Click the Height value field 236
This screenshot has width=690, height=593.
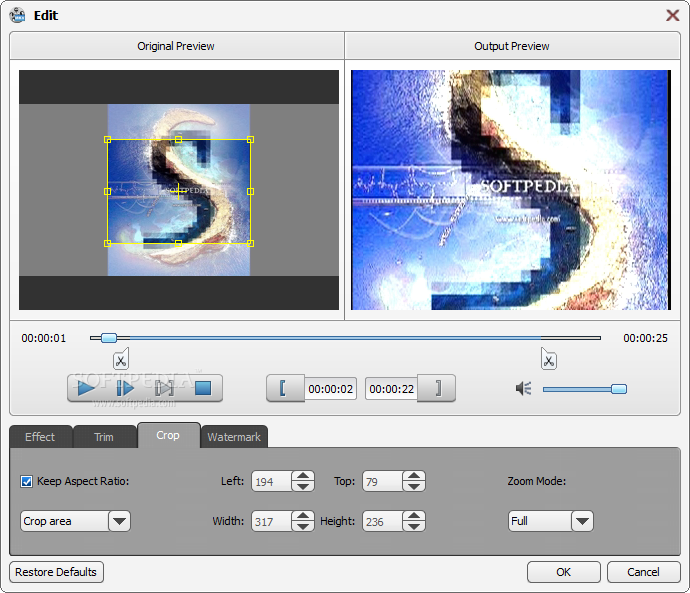click(382, 521)
